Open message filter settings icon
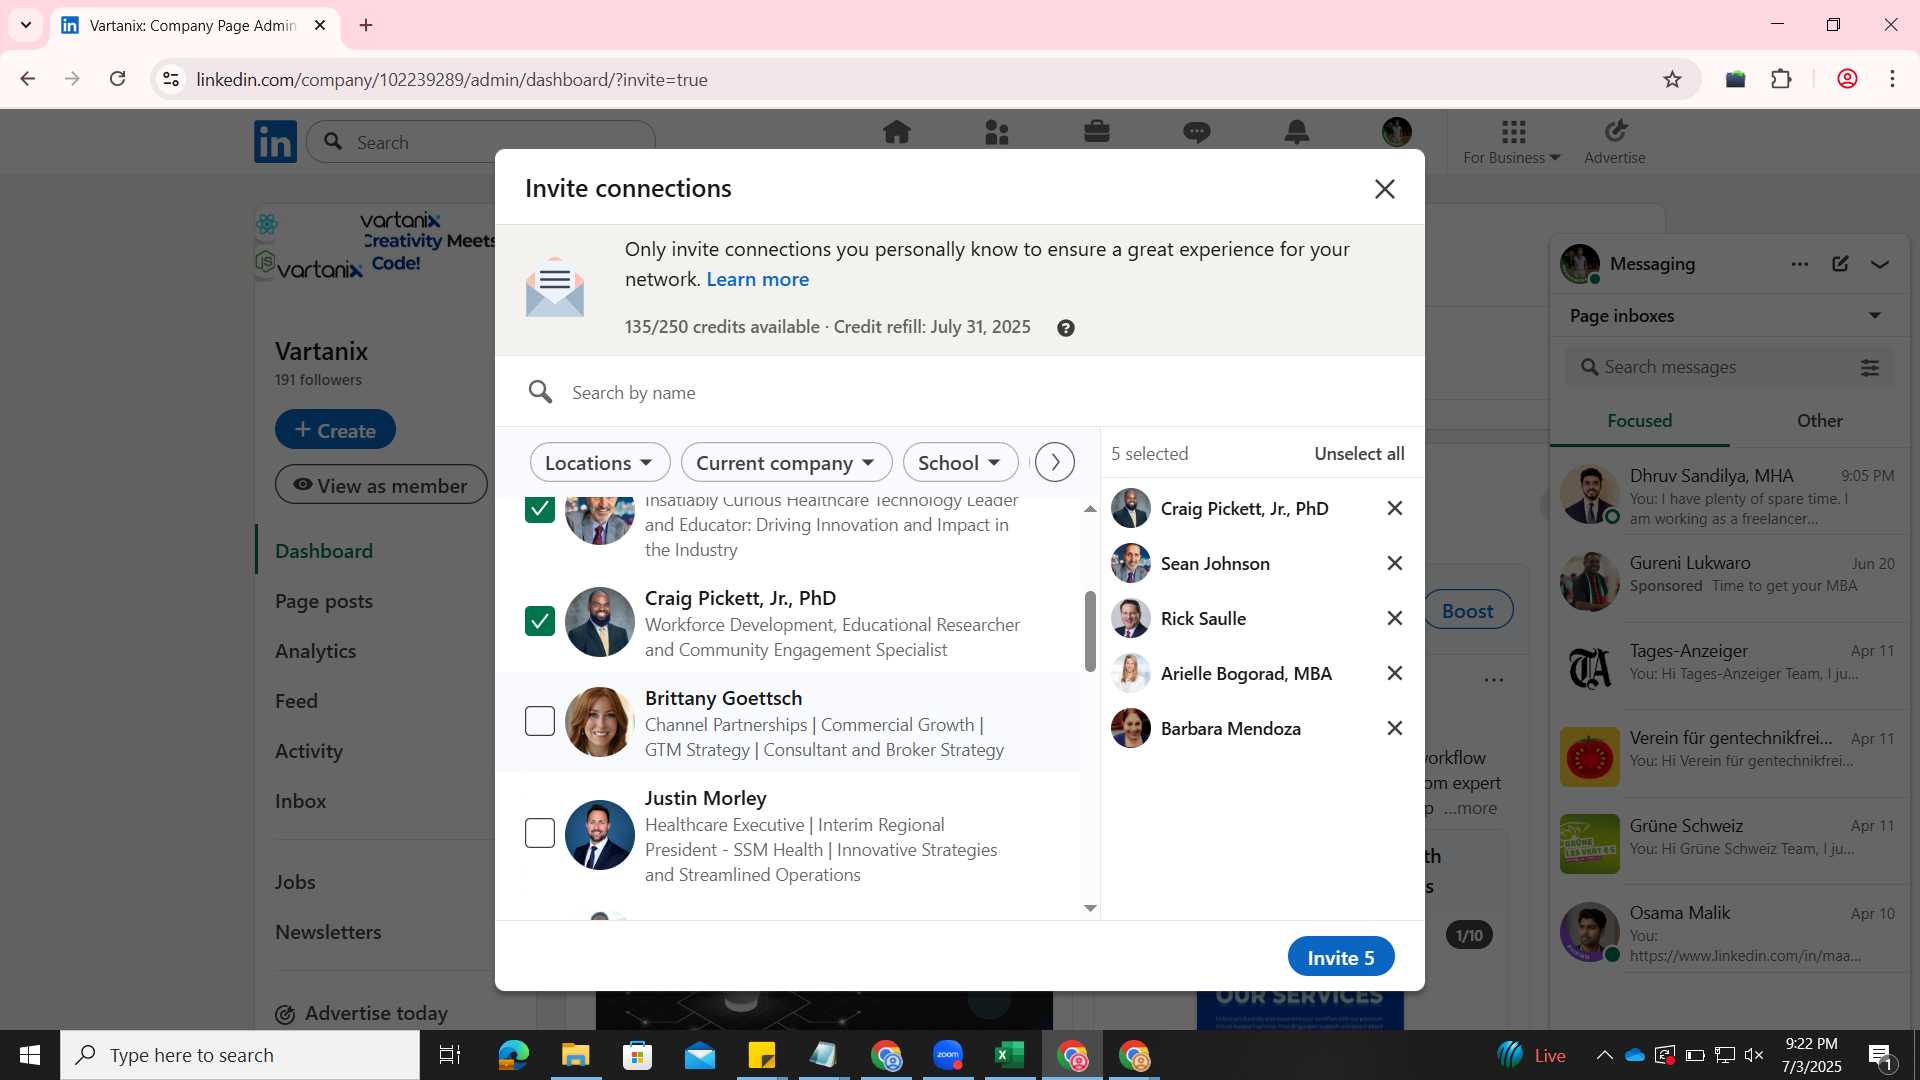This screenshot has width=1920, height=1080. [1870, 368]
